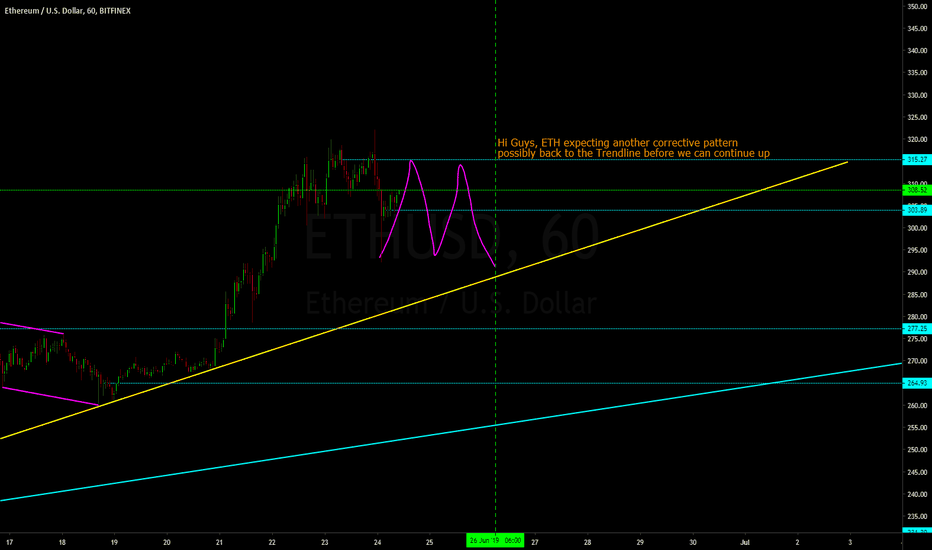This screenshot has width=932, height=550.
Task: Select the 277.25 price level label
Action: 917,328
